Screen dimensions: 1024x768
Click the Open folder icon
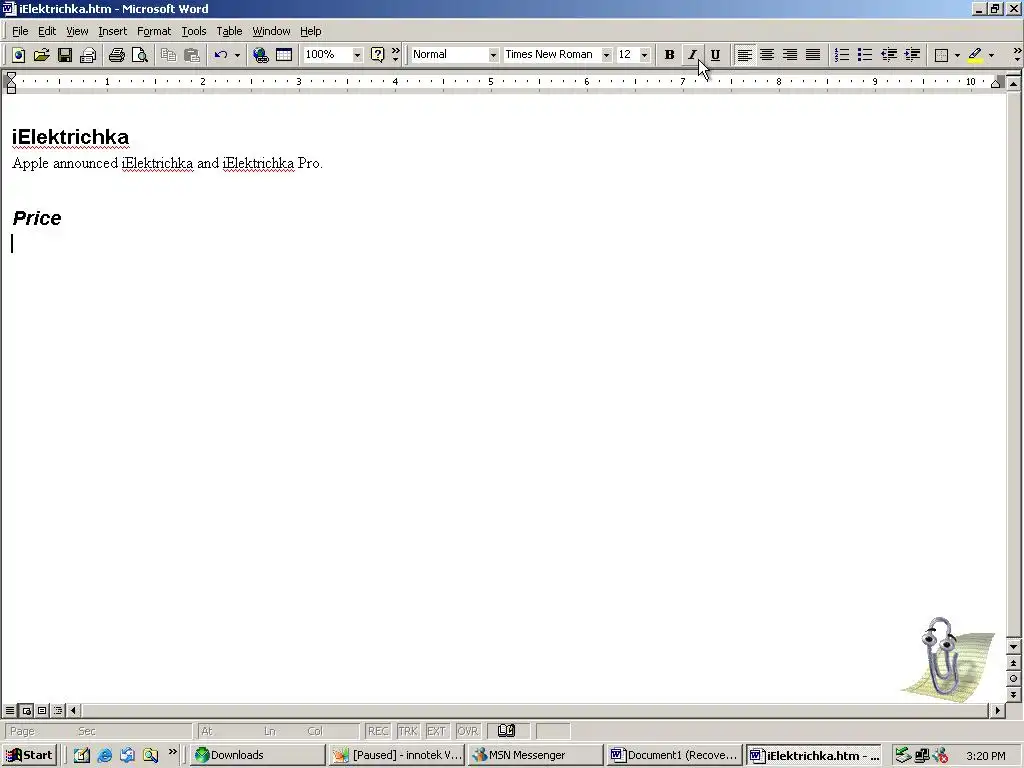click(x=41, y=55)
